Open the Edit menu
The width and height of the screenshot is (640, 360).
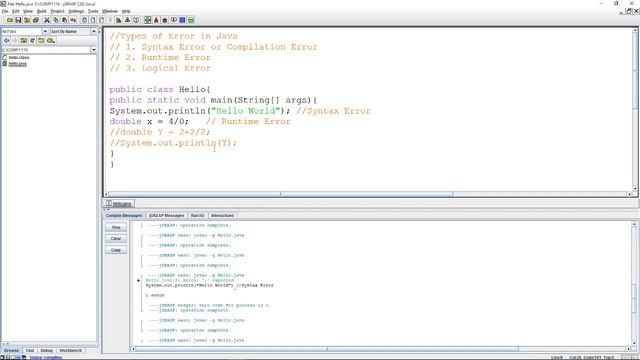coord(16,11)
